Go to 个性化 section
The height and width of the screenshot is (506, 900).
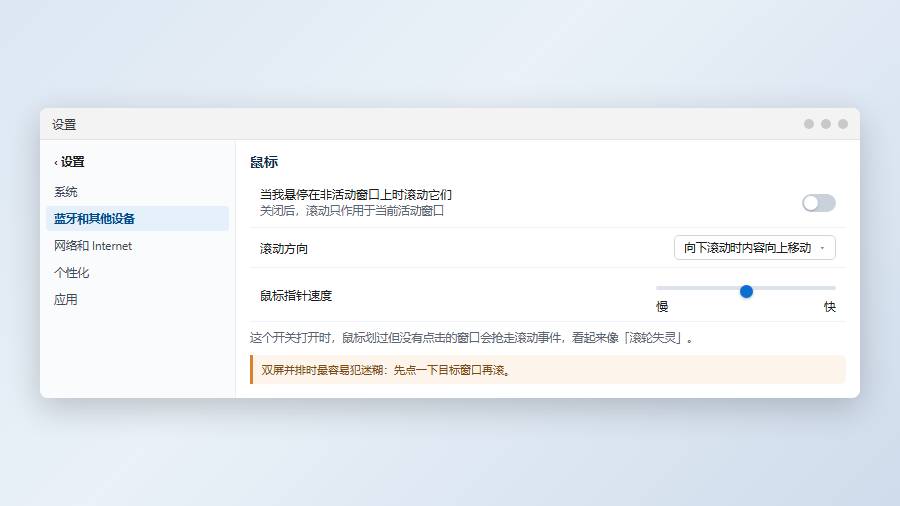tap(137, 273)
